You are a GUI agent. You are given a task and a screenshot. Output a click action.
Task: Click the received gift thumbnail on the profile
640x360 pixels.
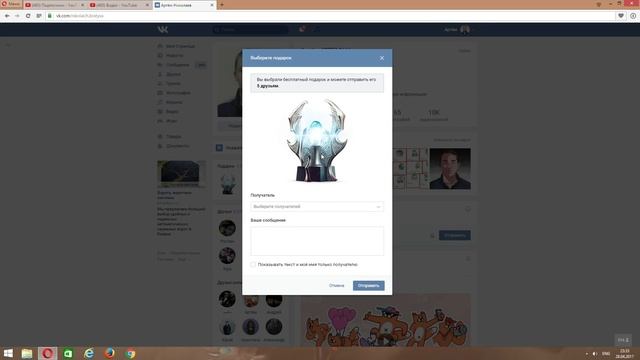(x=228, y=184)
